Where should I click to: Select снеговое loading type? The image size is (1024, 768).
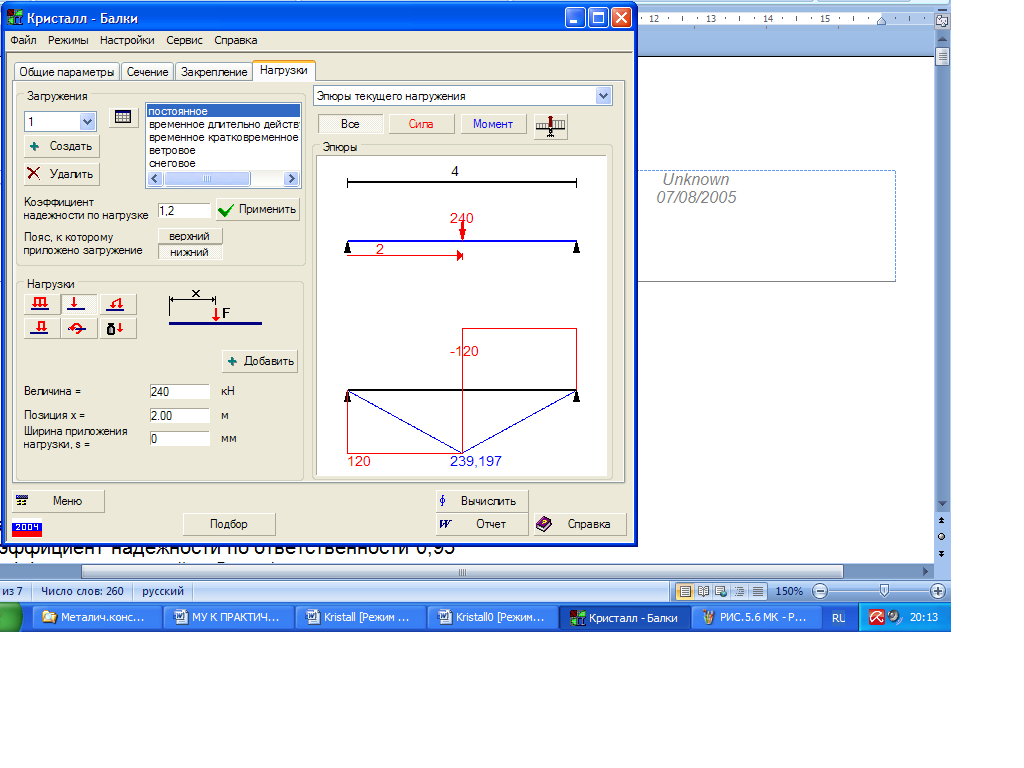(x=223, y=163)
